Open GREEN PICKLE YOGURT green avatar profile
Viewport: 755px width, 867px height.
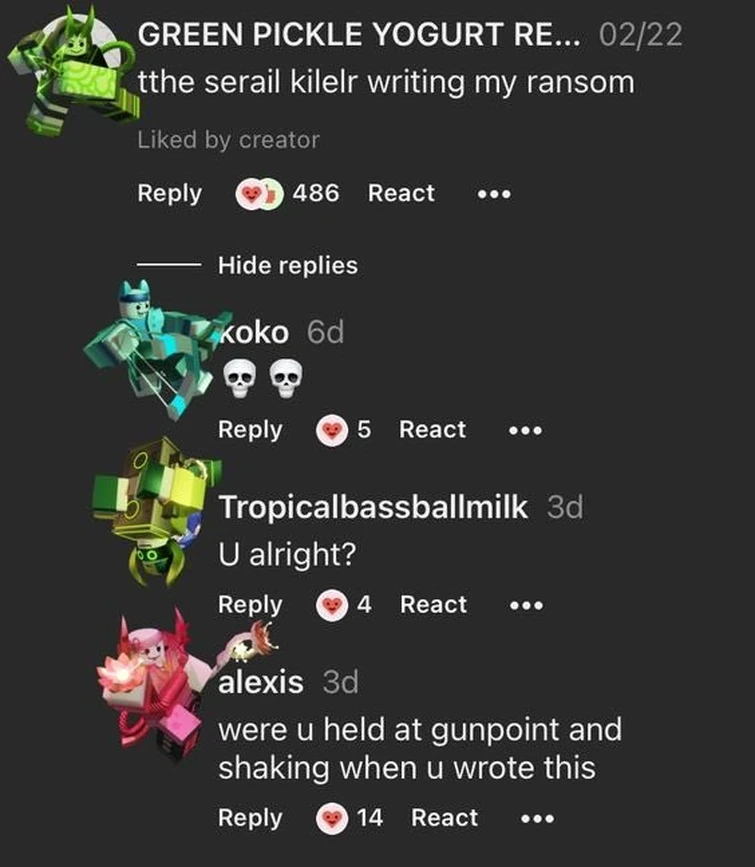(x=73, y=72)
